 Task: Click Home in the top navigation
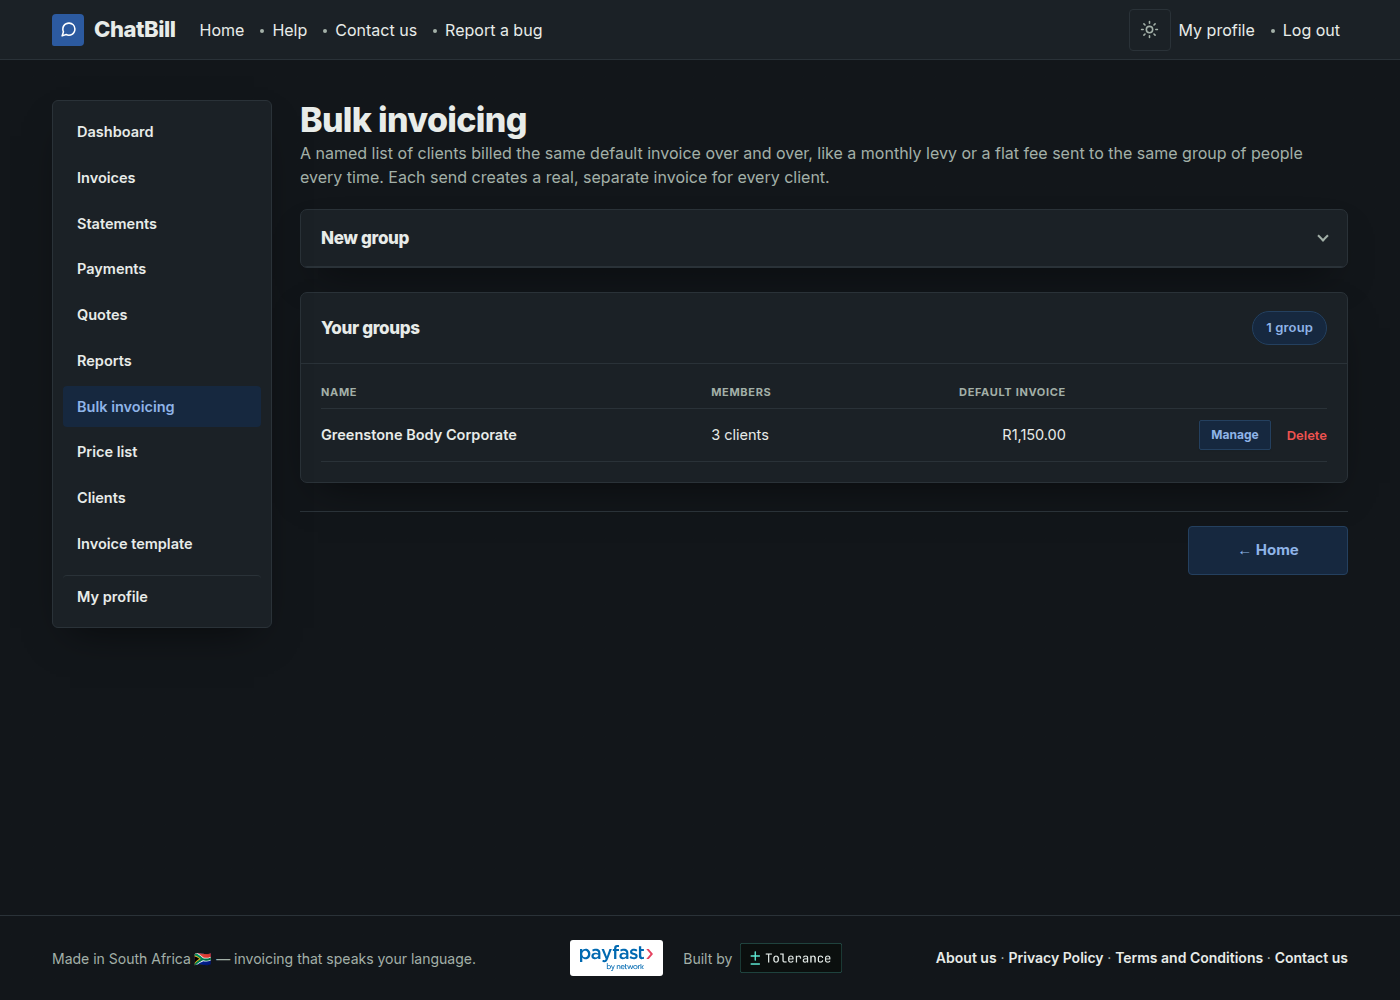pos(222,30)
